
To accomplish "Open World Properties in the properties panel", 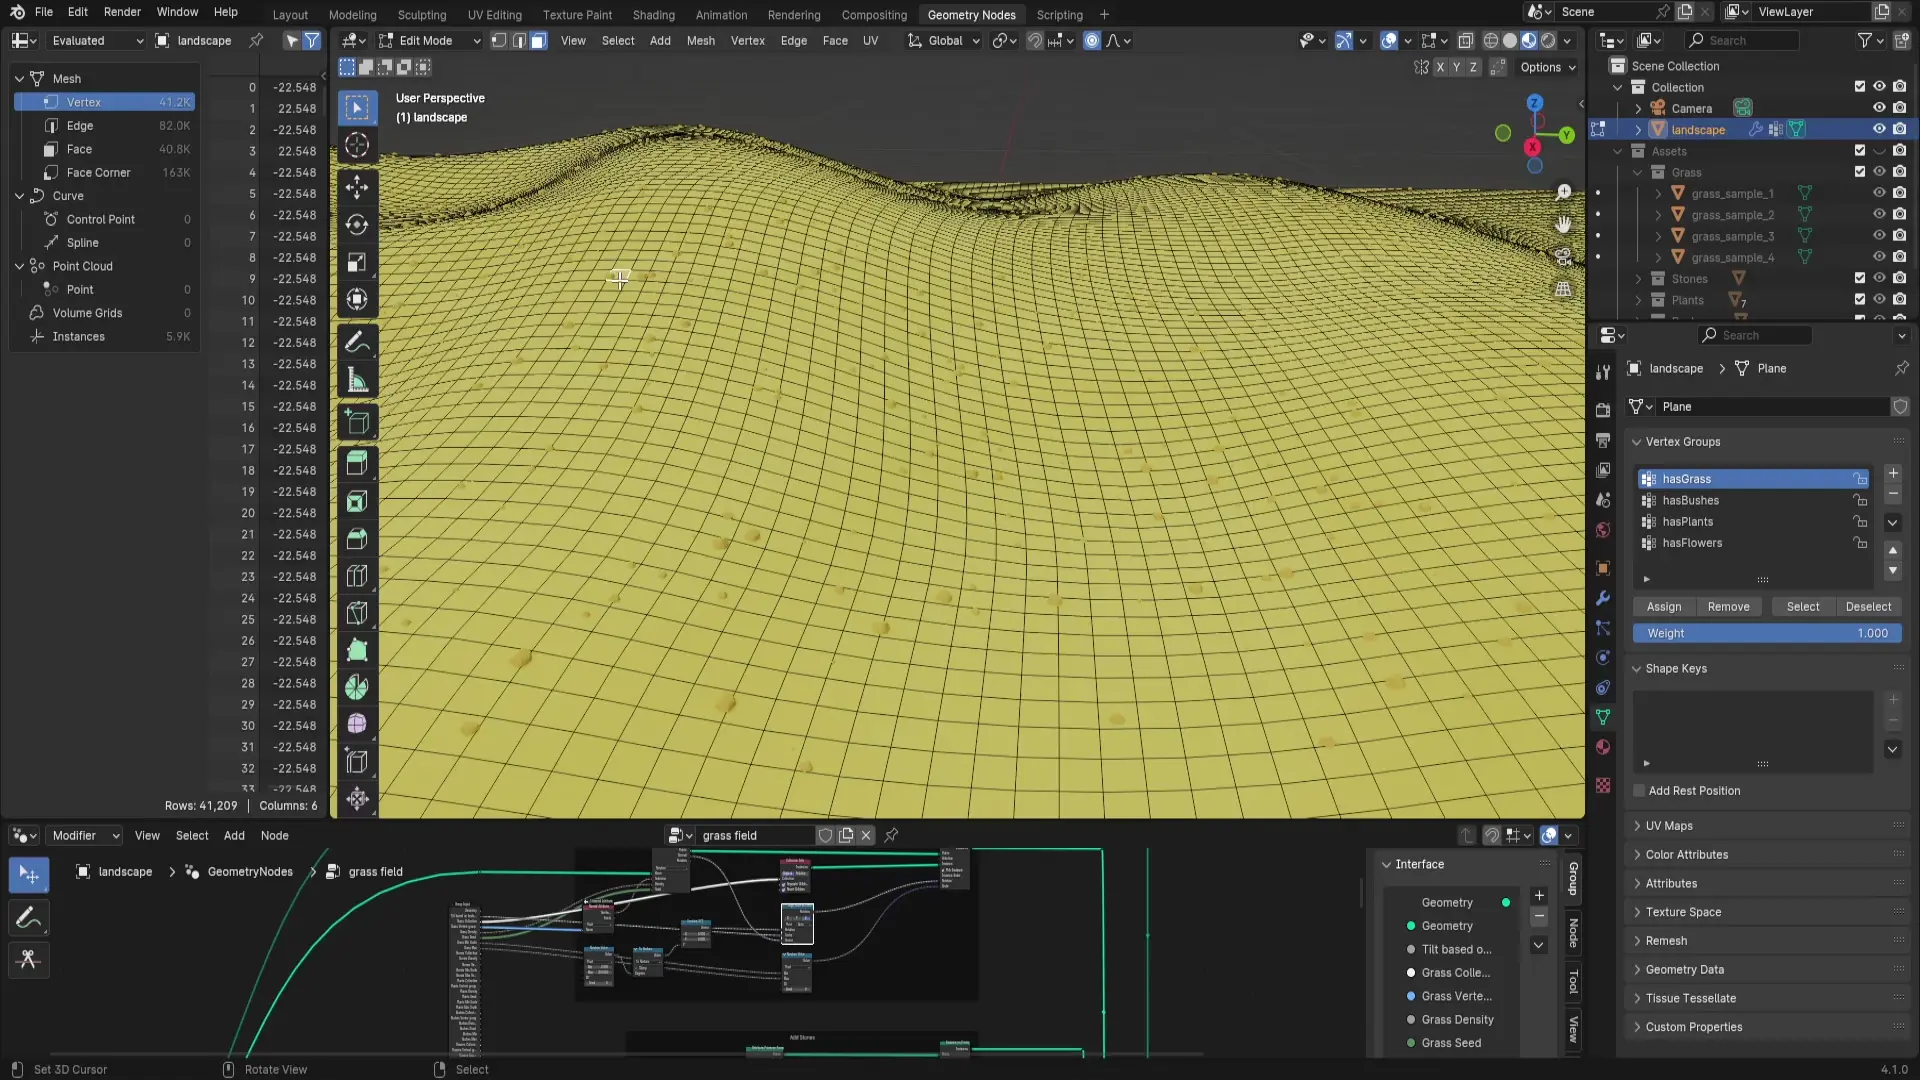I will 1603,530.
